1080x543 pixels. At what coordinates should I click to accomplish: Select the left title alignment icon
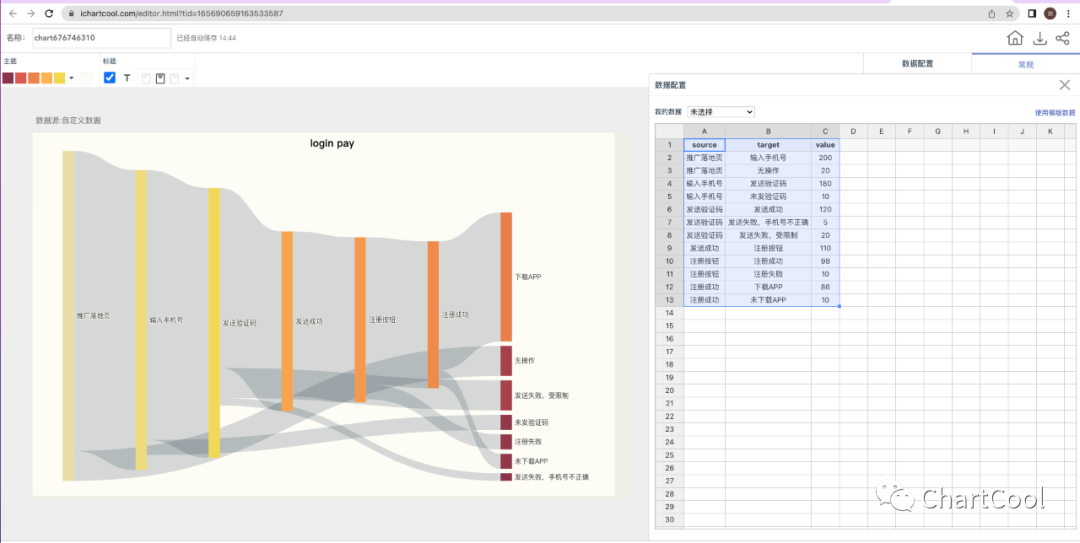click(145, 78)
